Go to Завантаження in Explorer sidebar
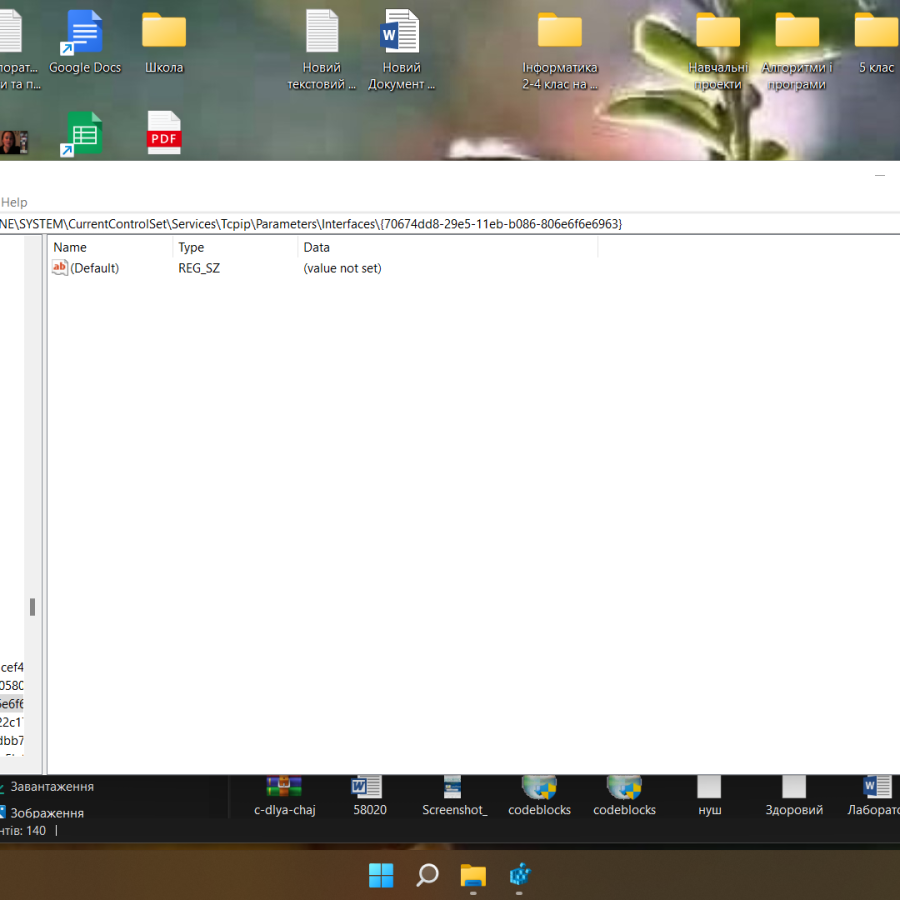 [x=52, y=787]
